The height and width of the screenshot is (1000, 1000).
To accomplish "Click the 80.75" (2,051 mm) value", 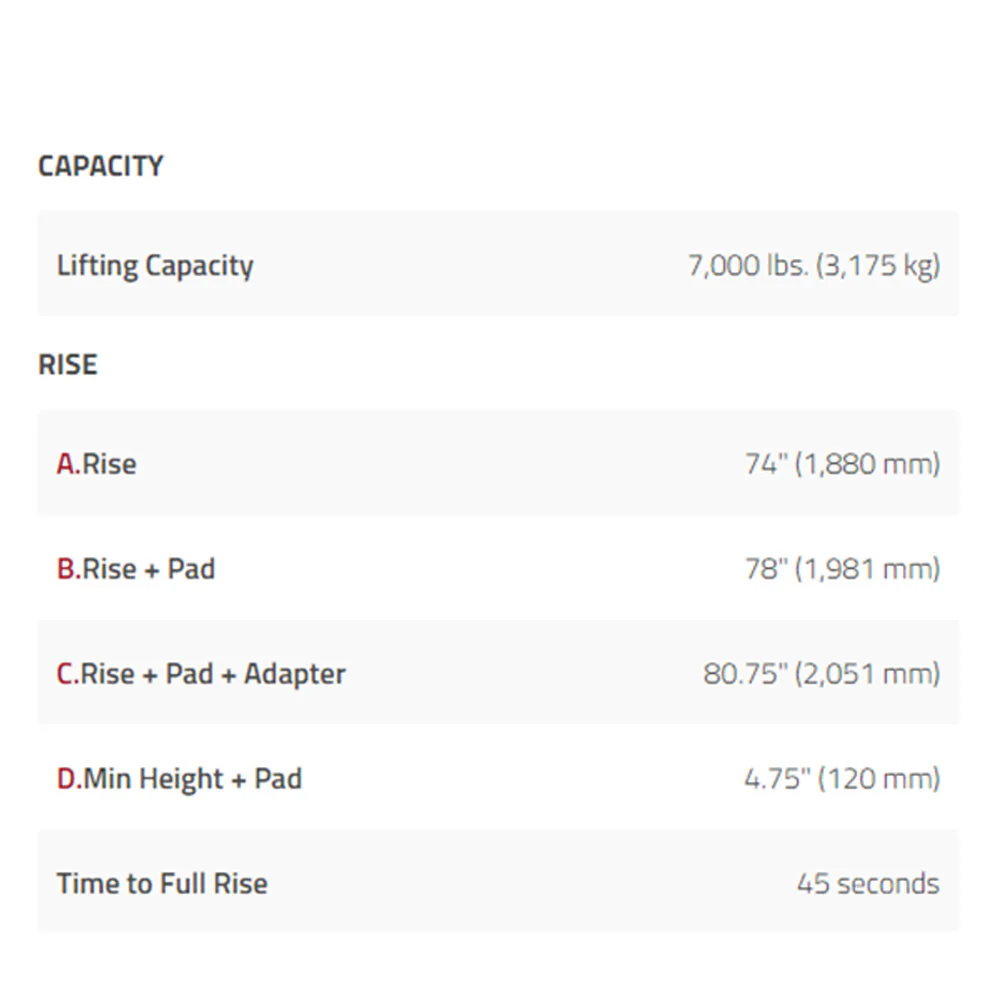I will [821, 673].
